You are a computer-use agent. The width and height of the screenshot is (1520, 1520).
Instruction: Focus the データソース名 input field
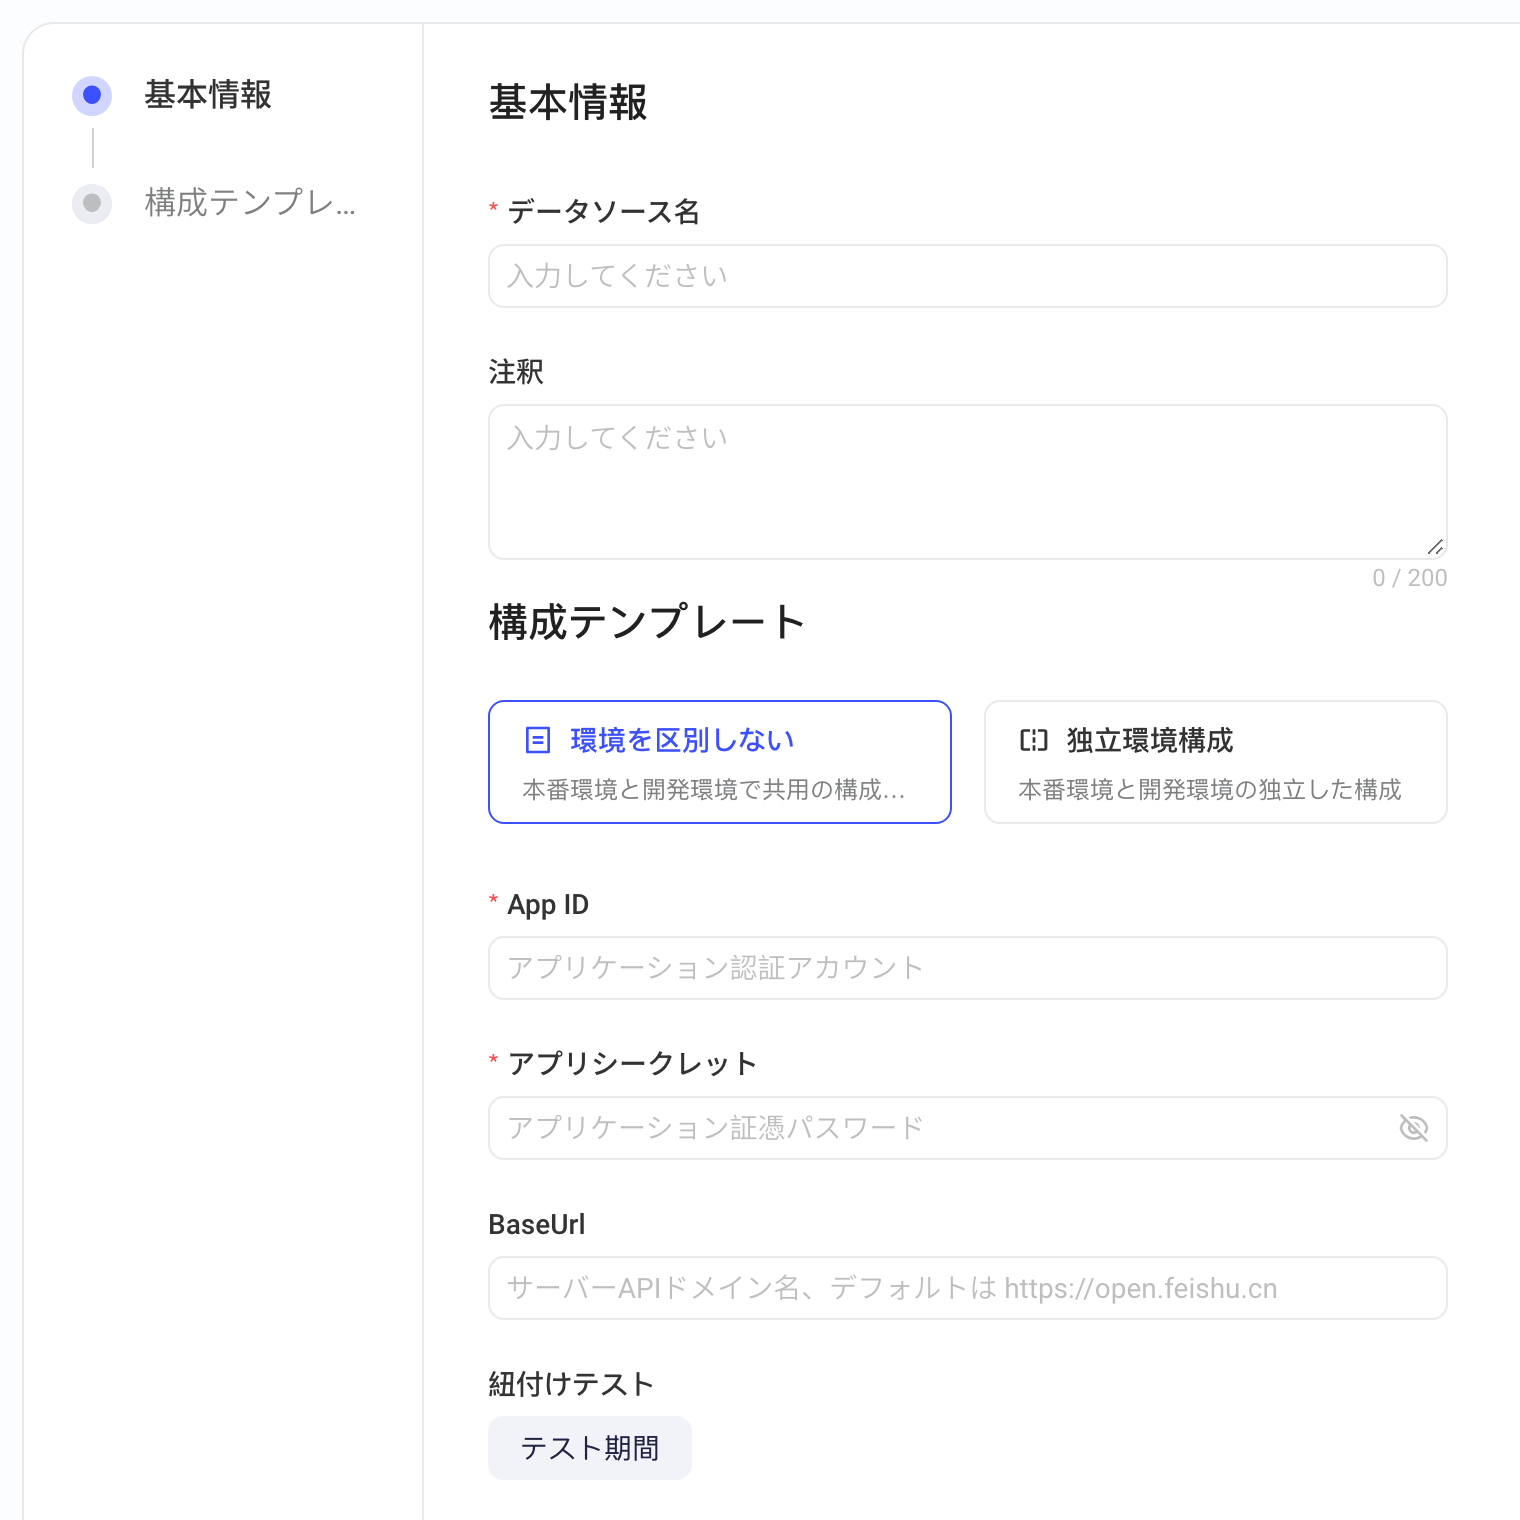tap(967, 276)
